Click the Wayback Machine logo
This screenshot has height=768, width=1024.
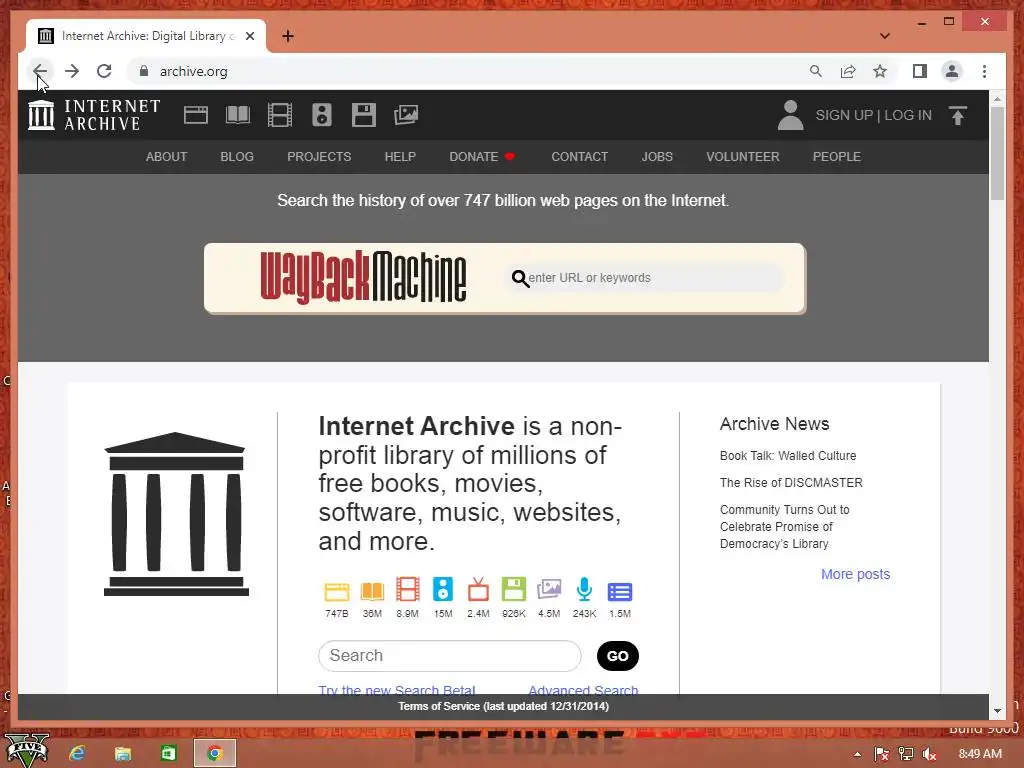pos(363,278)
